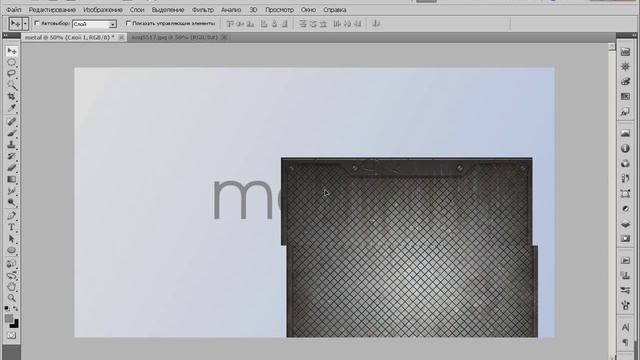This screenshot has width=640, height=360.
Task: Distribute left edges of layers
Action: click(337, 24)
